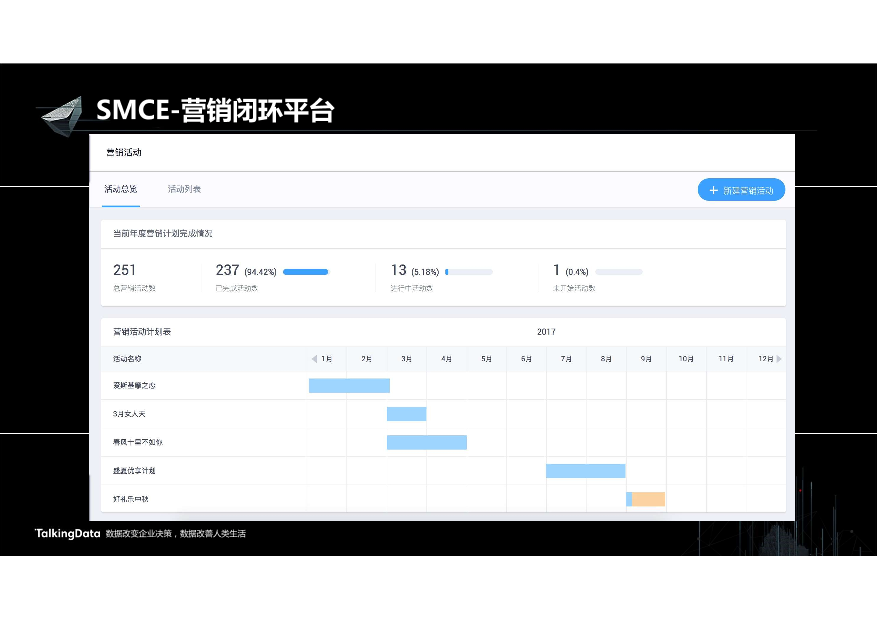Click the activity name beside the July–August bar
Screen dimensions: 877x620
pos(134,471)
